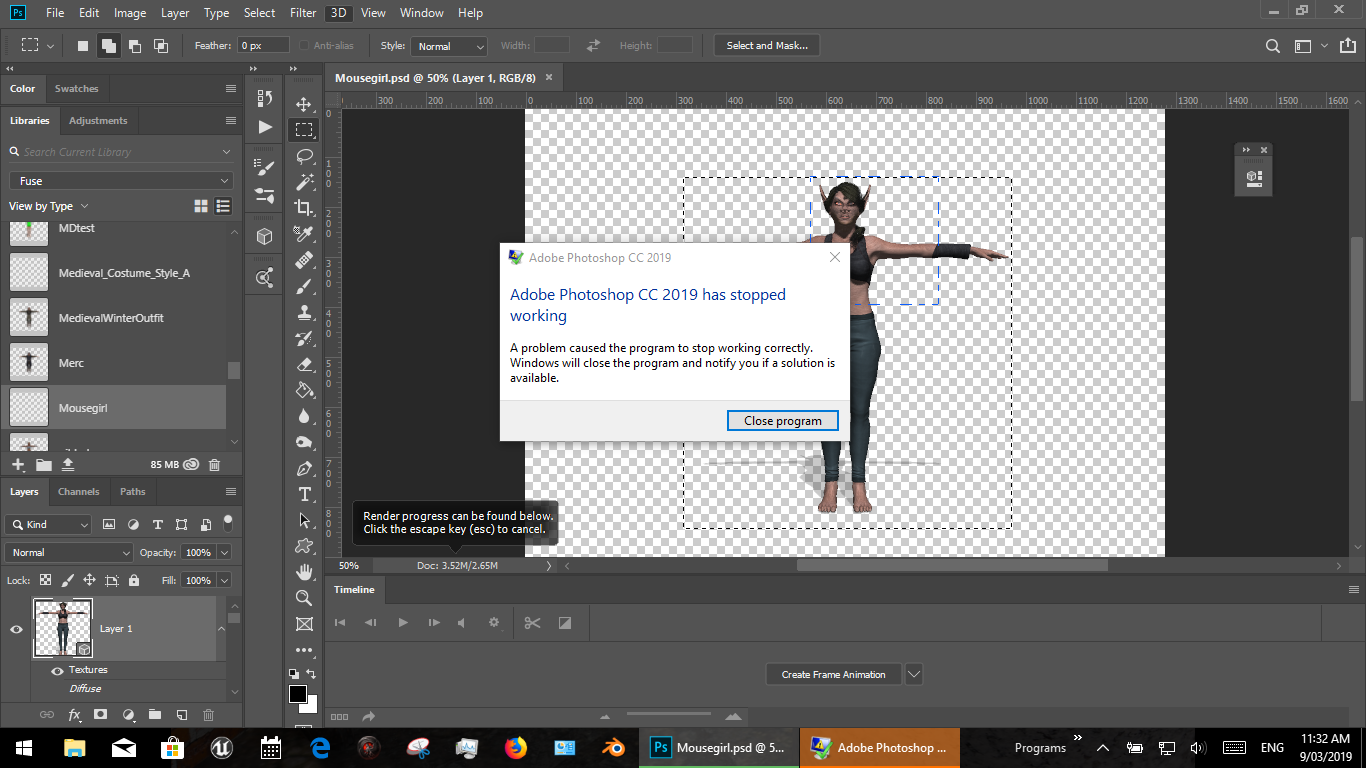The height and width of the screenshot is (768, 1366).
Task: Toggle lock transparent pixels
Action: coord(45,580)
